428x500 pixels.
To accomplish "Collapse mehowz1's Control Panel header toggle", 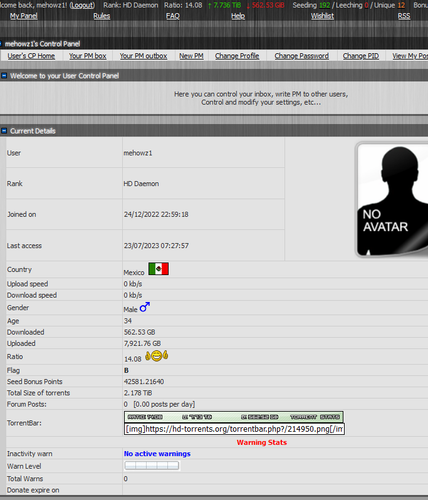I will point(1,44).
